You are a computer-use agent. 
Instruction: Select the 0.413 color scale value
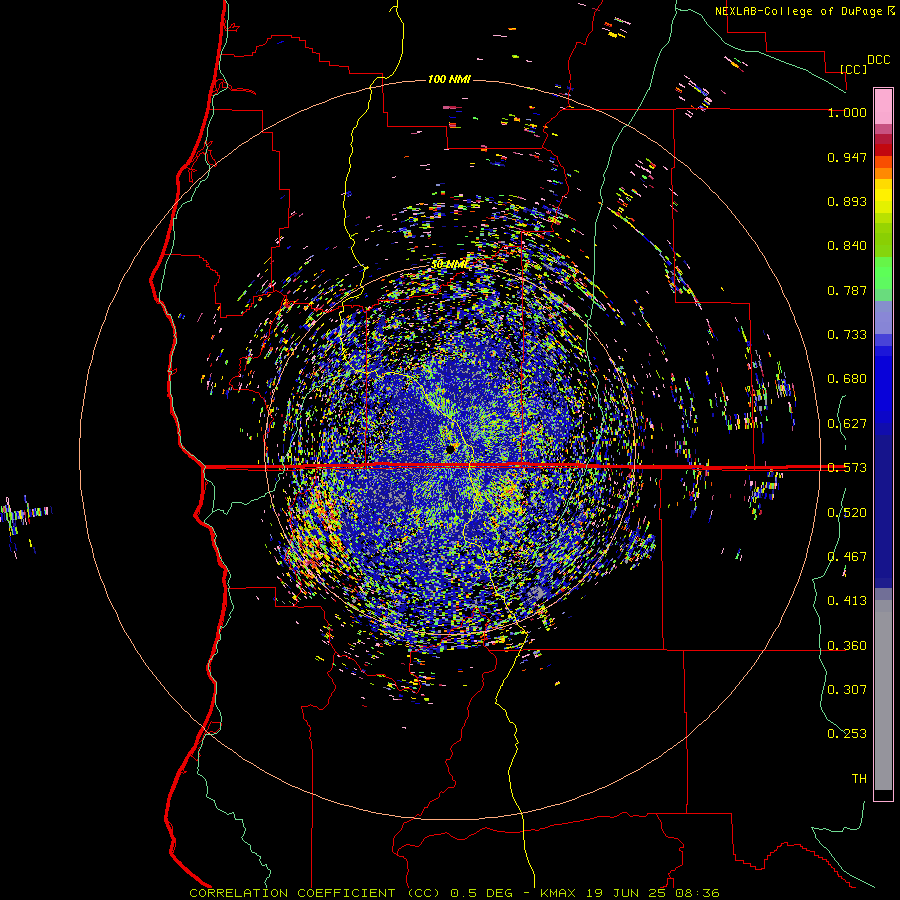click(x=847, y=601)
